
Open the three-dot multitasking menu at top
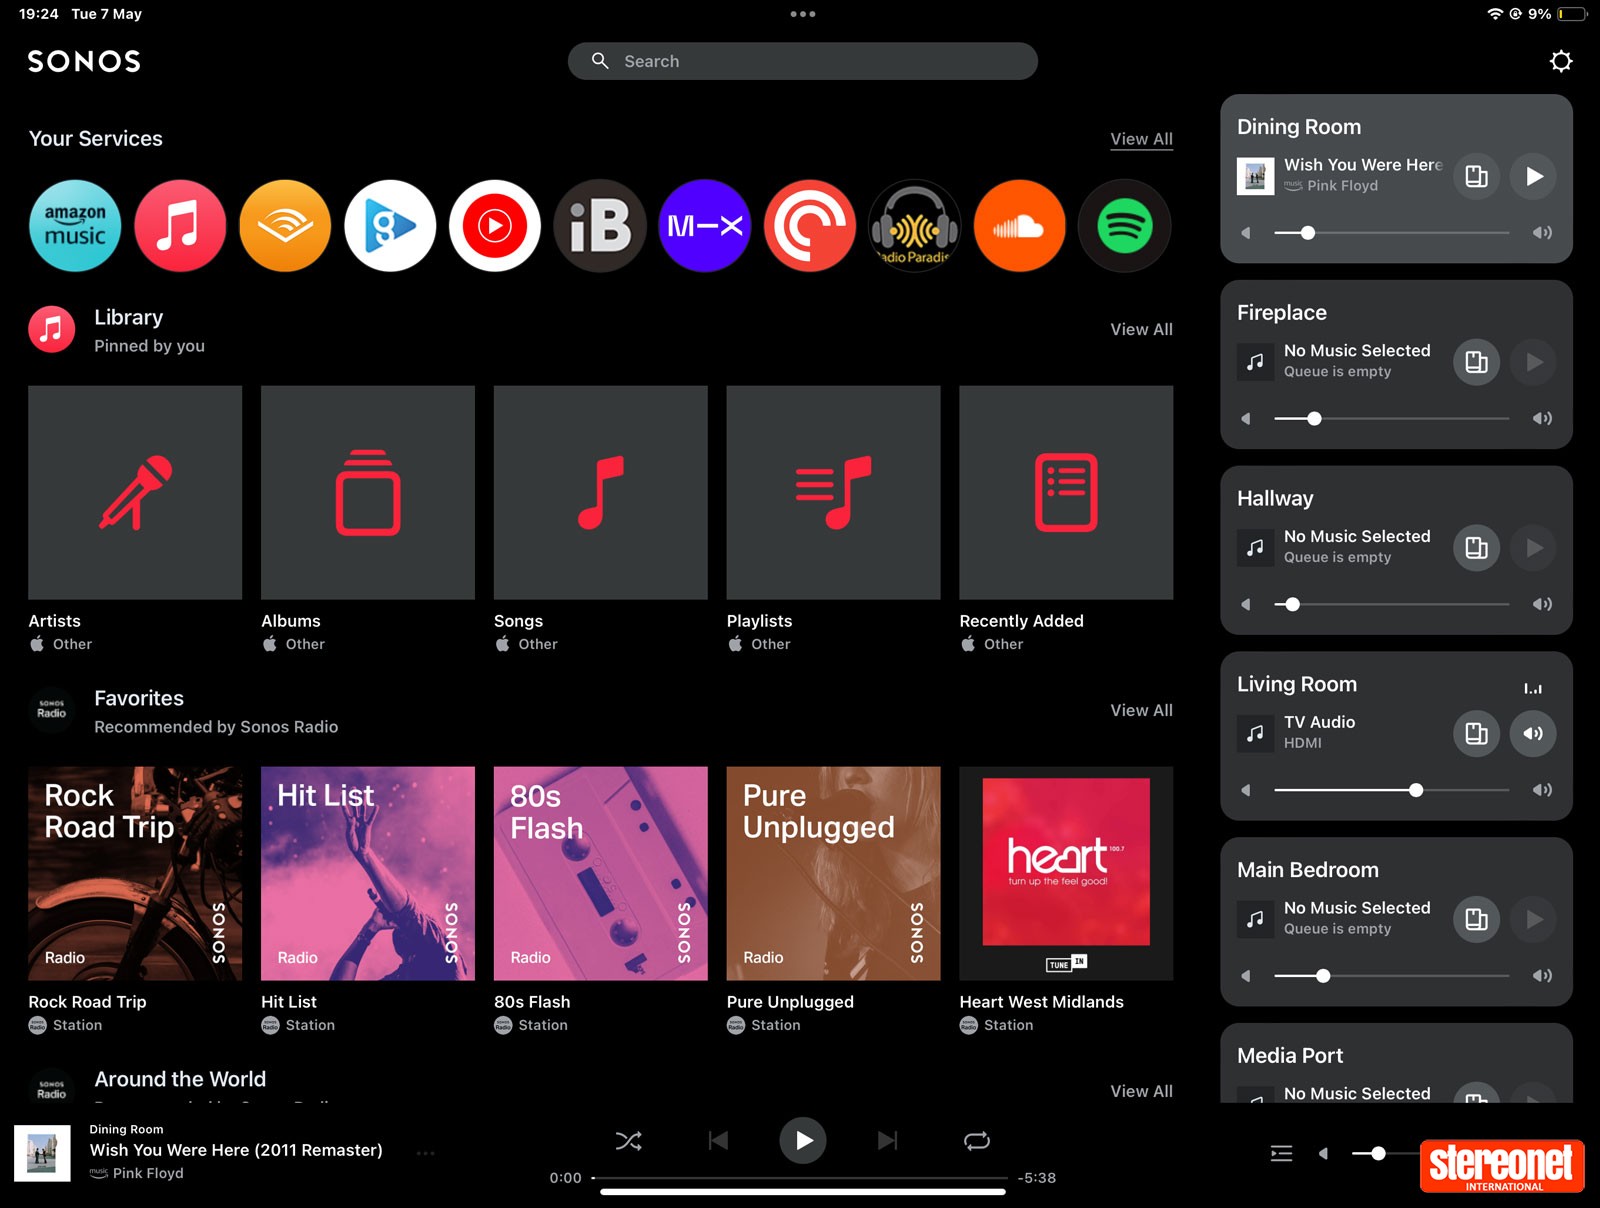(x=802, y=14)
